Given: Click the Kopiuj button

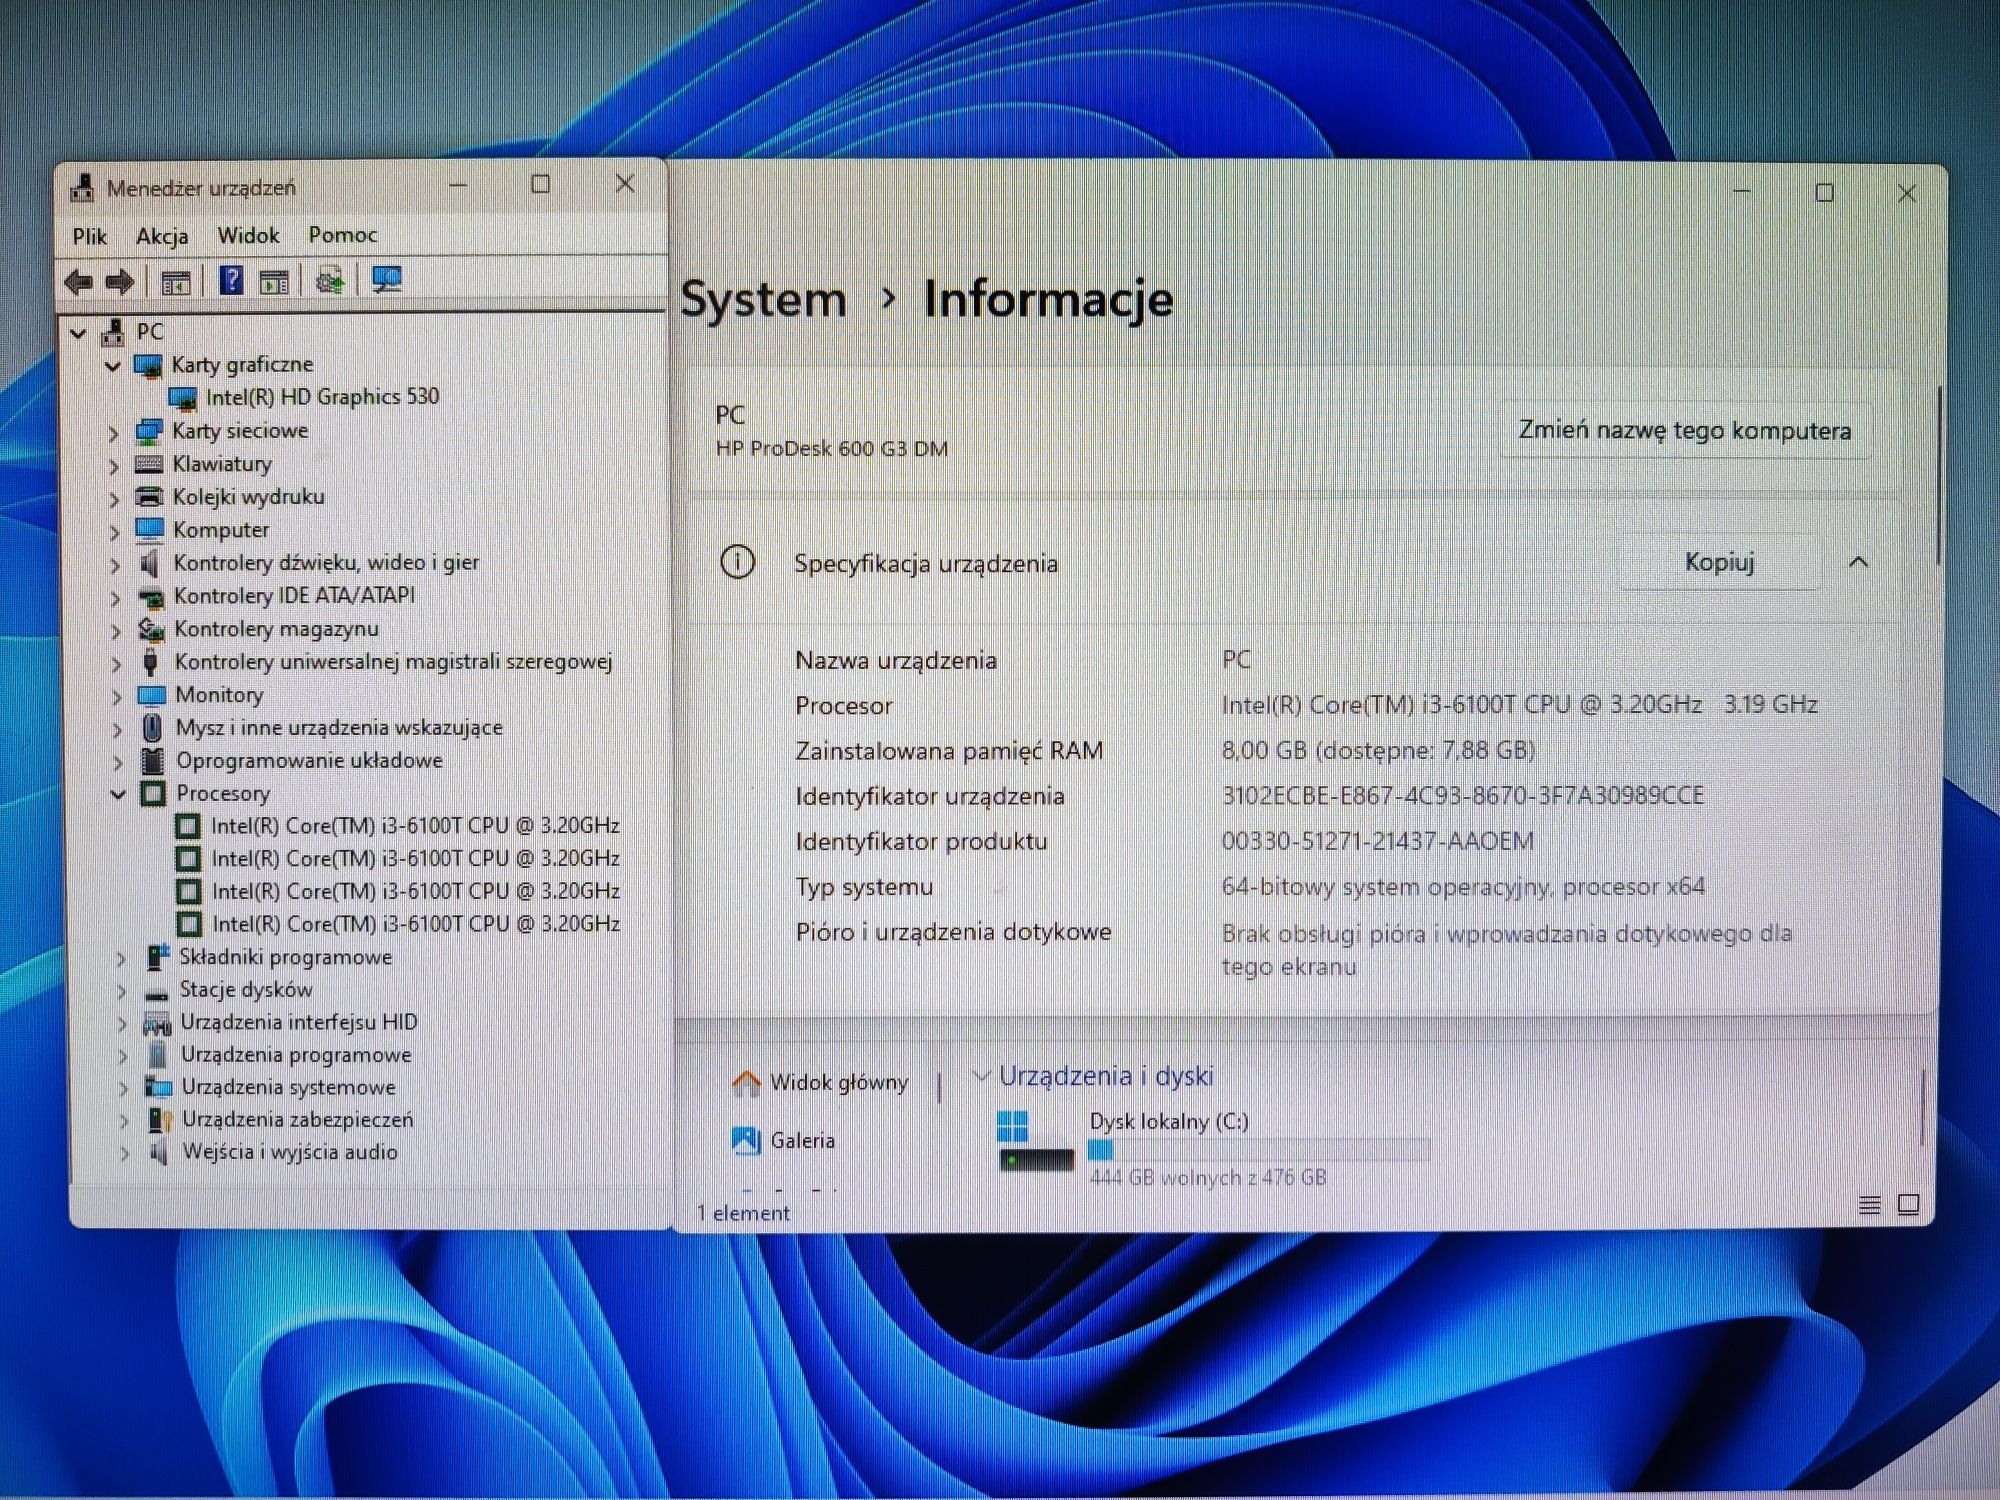Looking at the screenshot, I should pos(1719,562).
